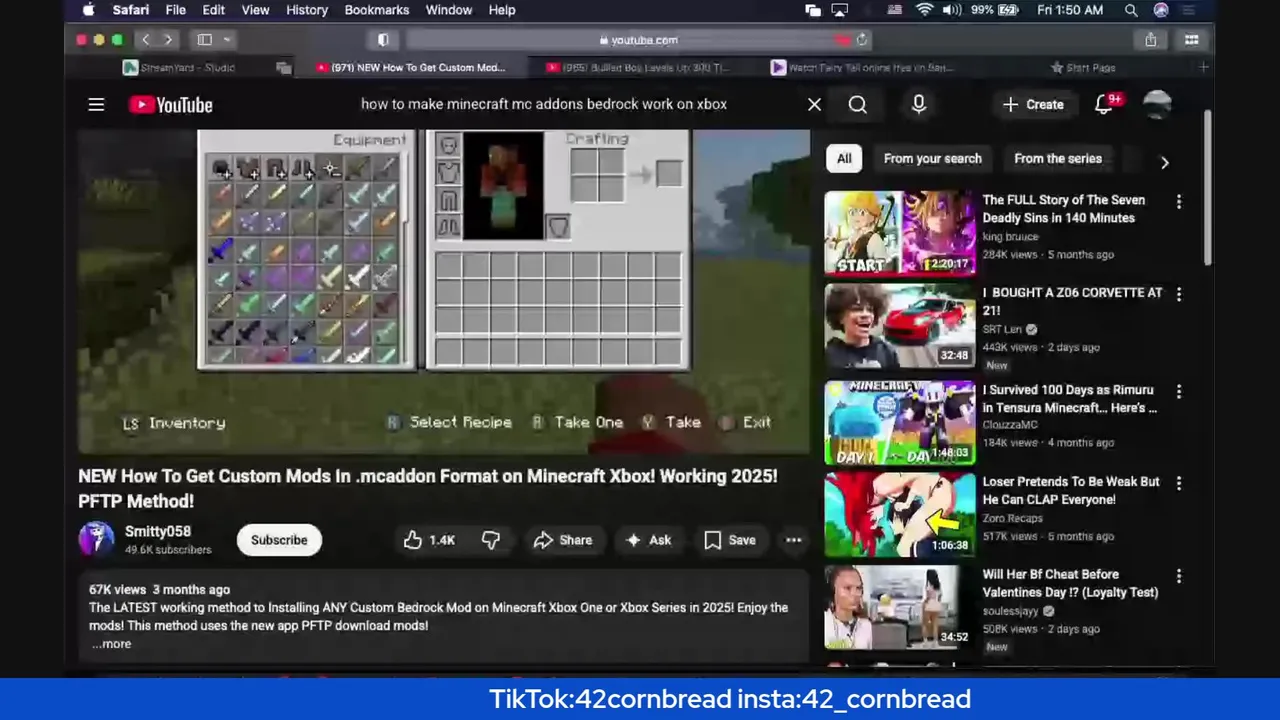Open Wi-Fi status in menu bar
The width and height of the screenshot is (1280, 720).
(924, 10)
